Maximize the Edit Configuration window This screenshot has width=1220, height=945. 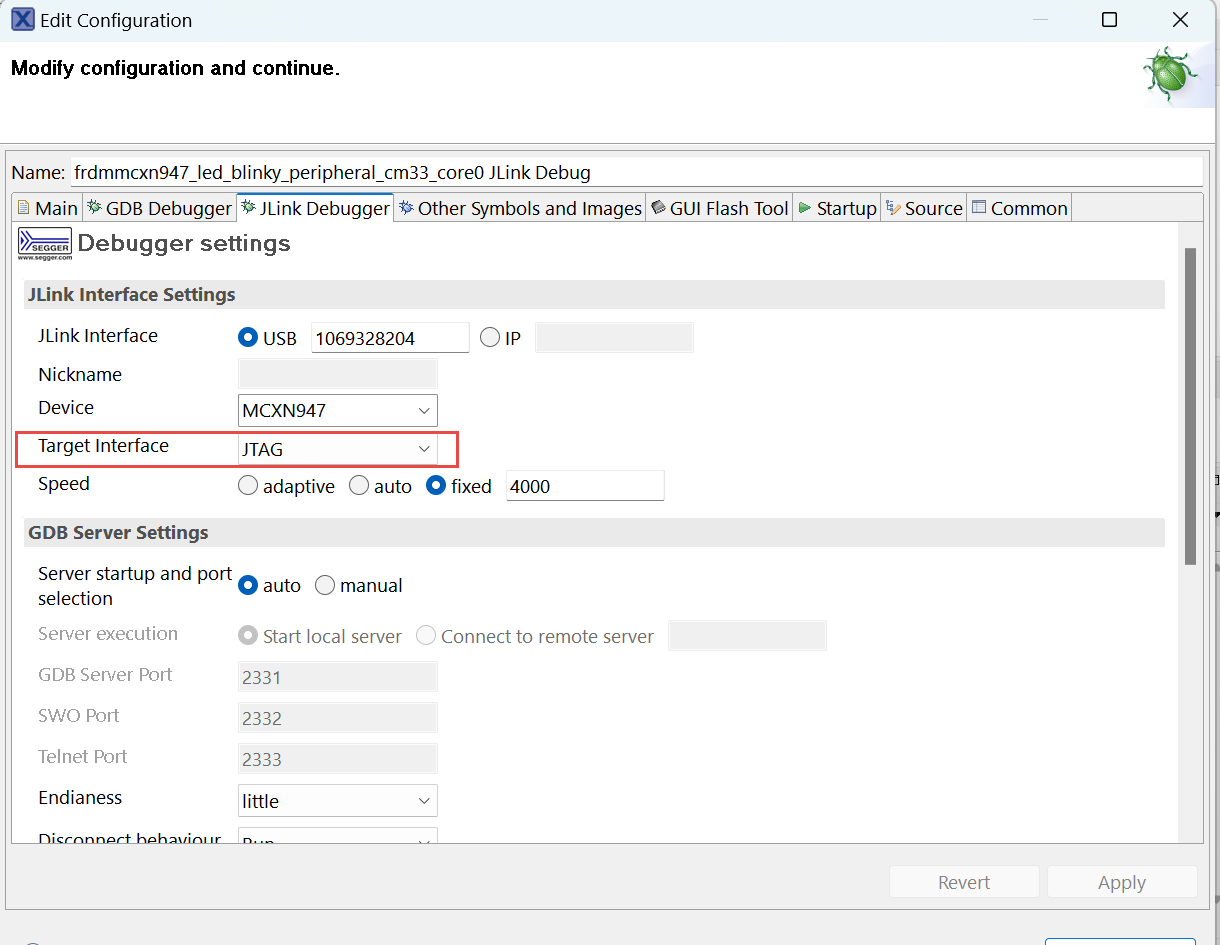(x=1109, y=20)
